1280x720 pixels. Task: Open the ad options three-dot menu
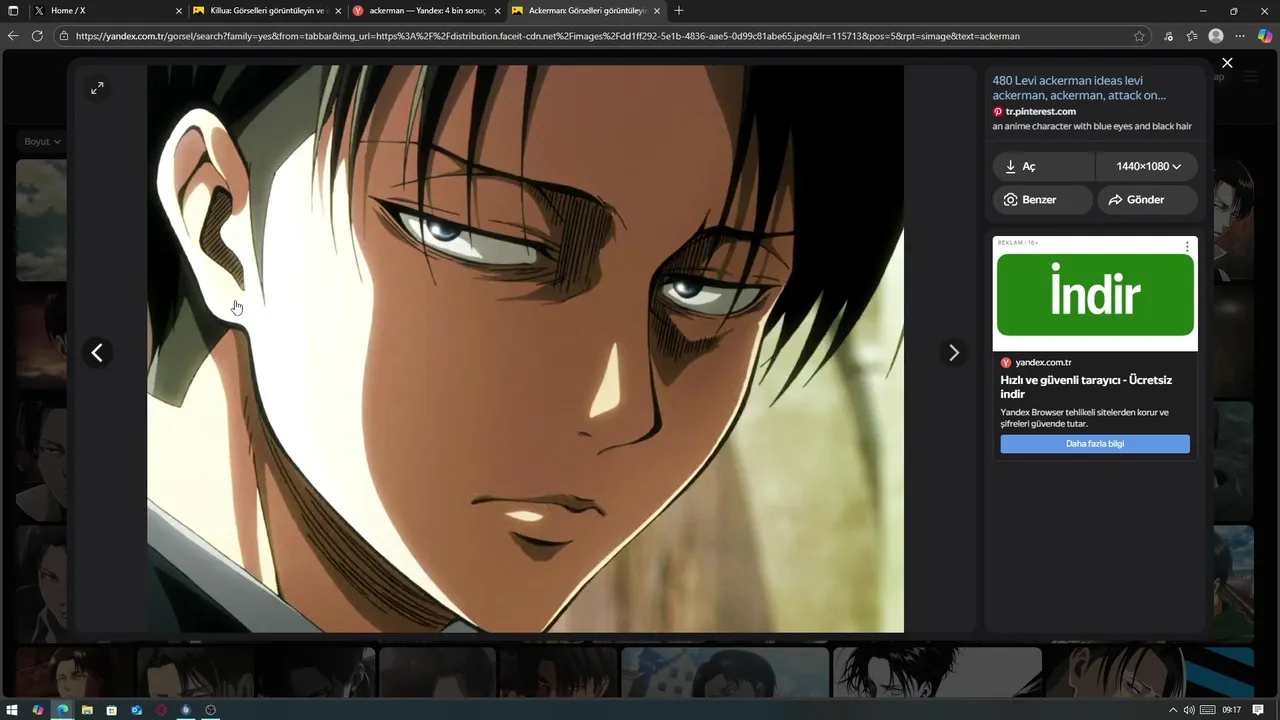pyautogui.click(x=1187, y=247)
